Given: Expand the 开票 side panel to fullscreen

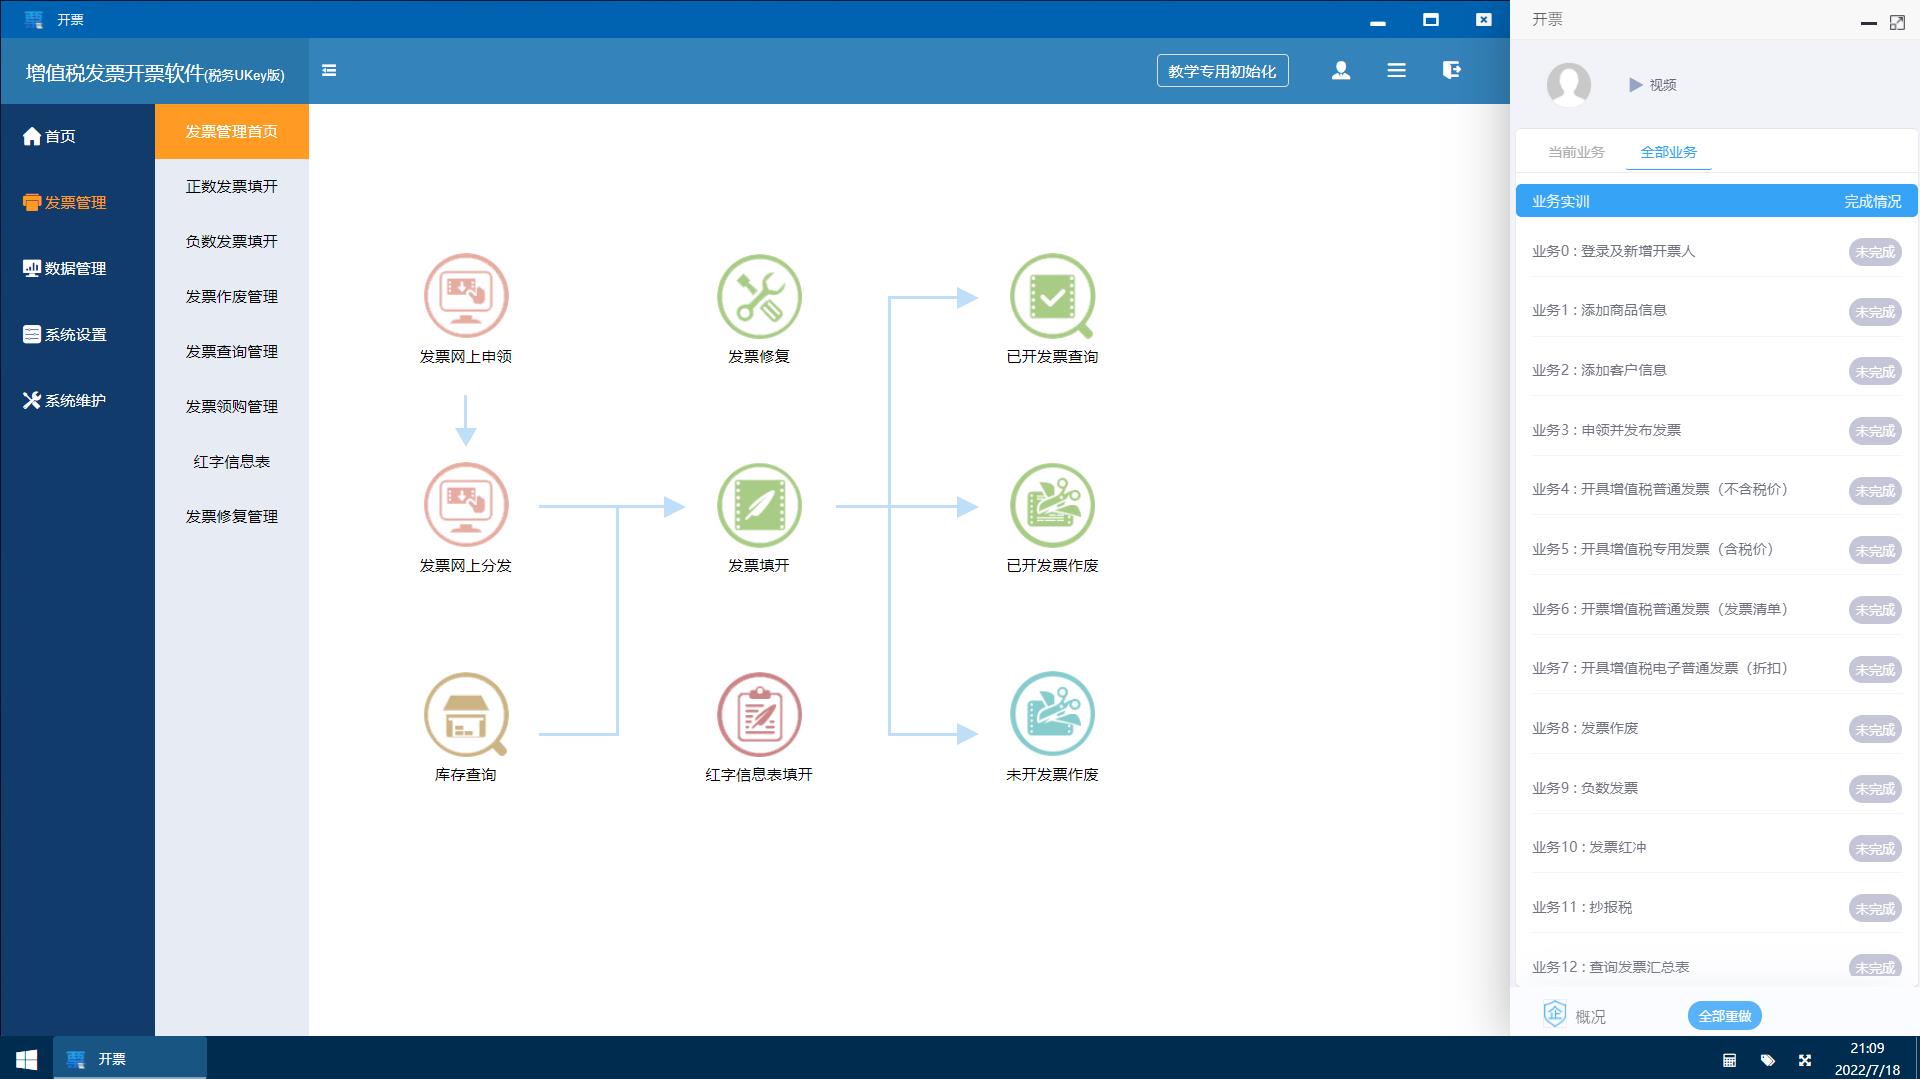Looking at the screenshot, I should click(x=1897, y=22).
